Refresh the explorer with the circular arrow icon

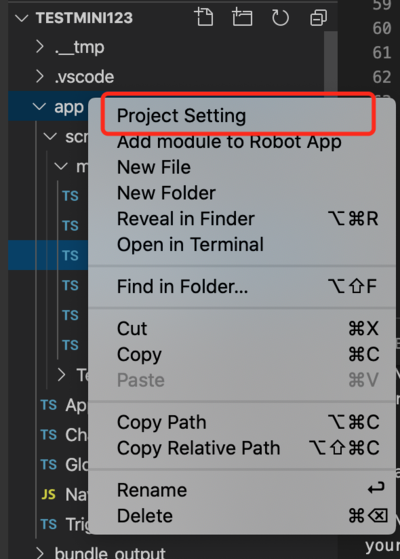(x=281, y=17)
